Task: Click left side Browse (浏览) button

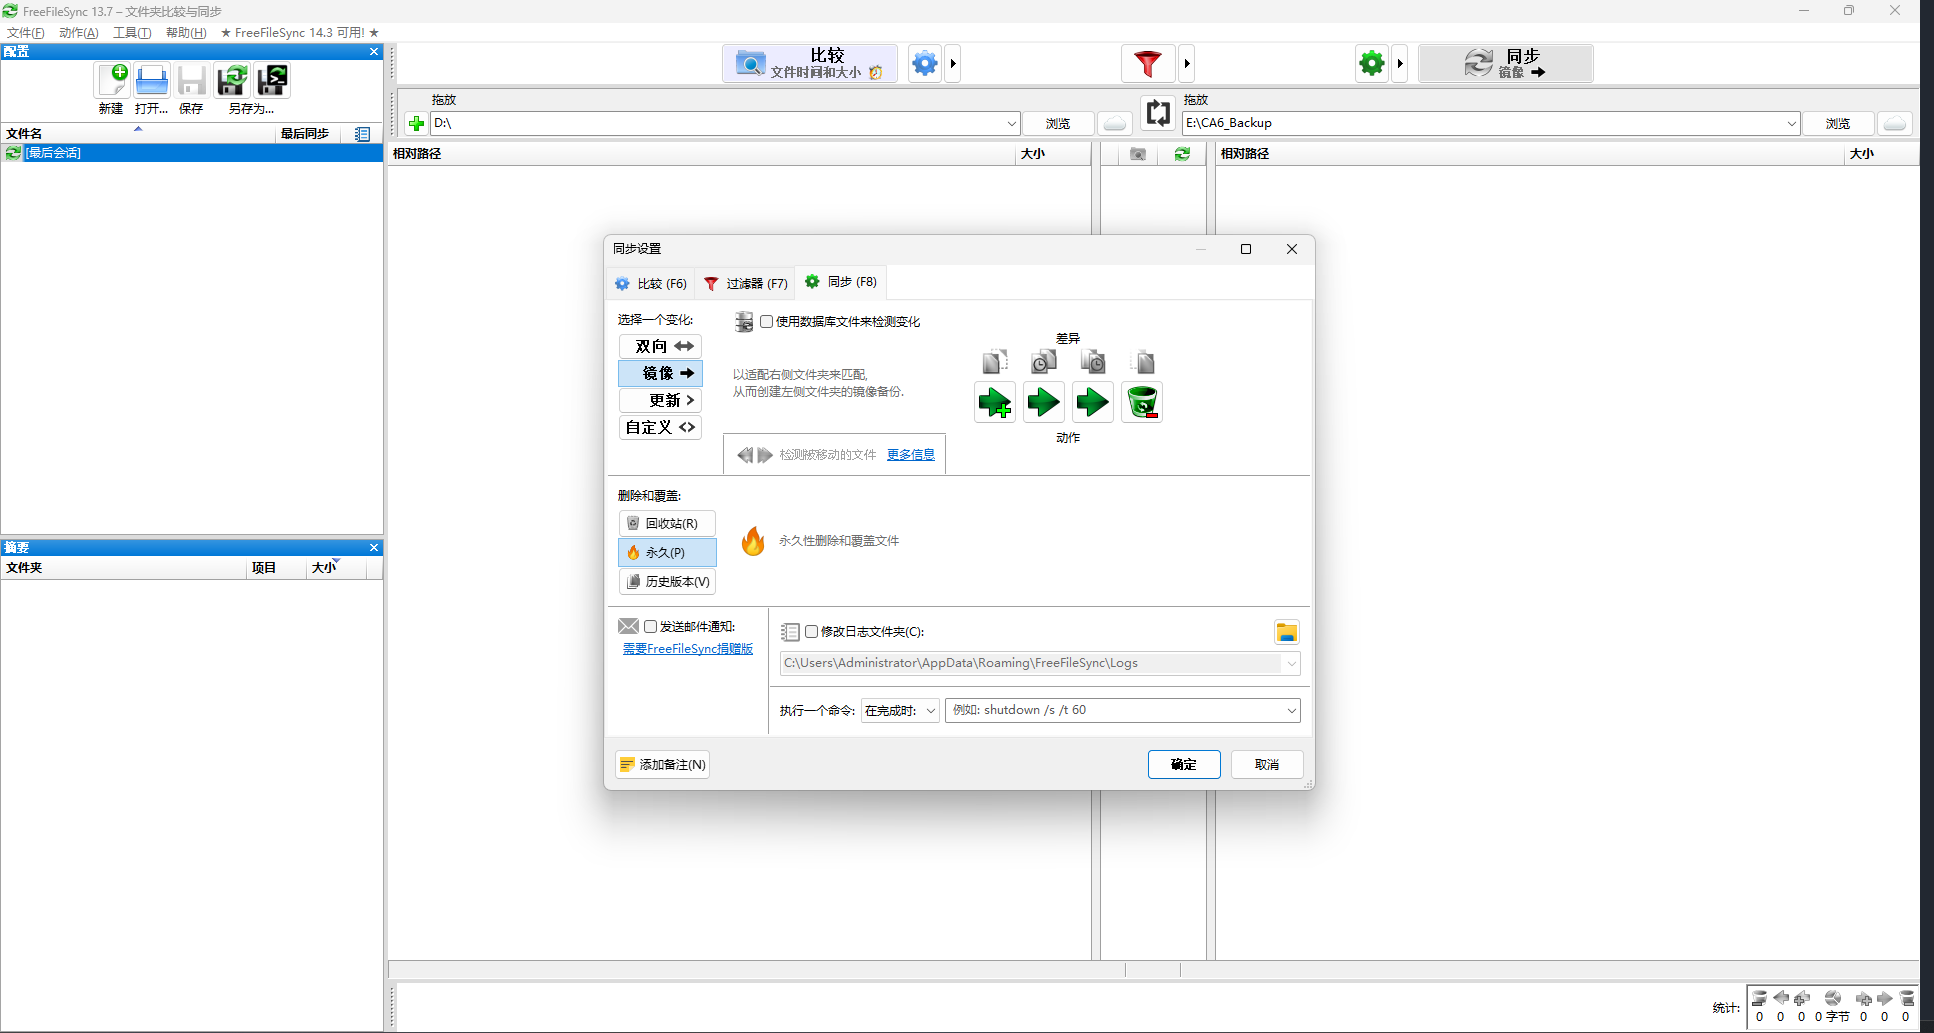Action: (x=1058, y=124)
